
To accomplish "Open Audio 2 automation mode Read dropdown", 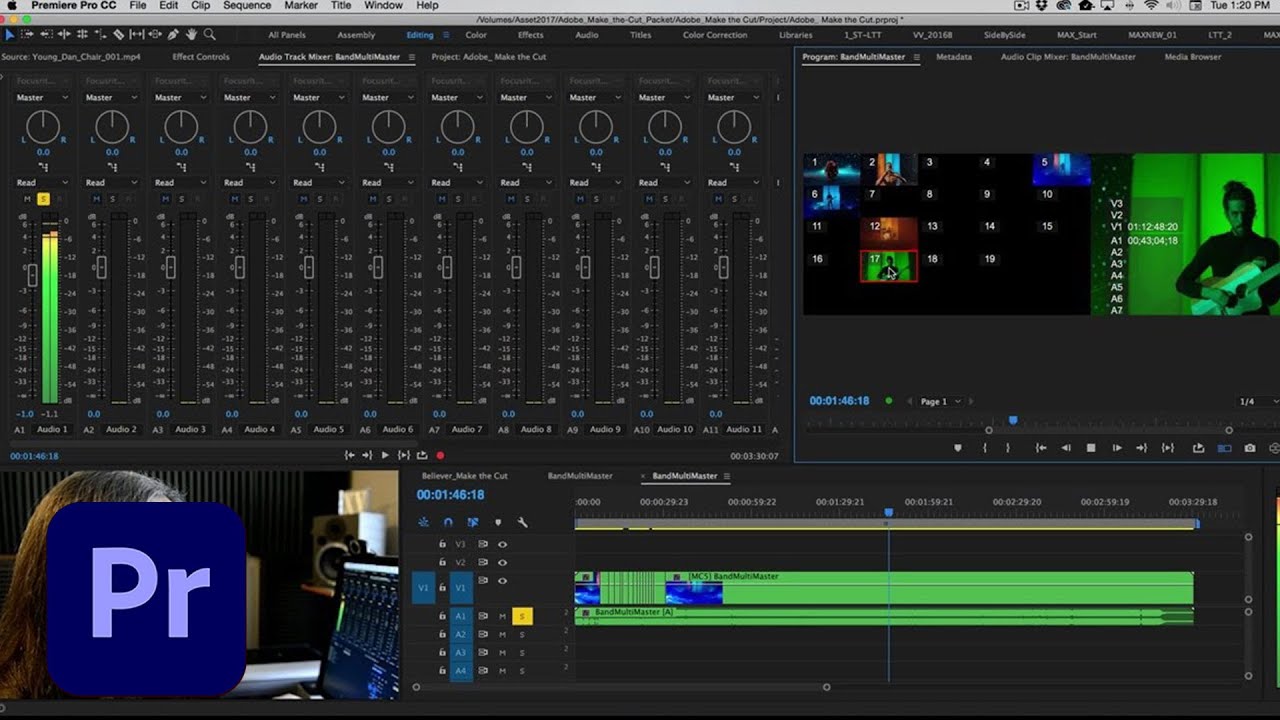I will 111,183.
